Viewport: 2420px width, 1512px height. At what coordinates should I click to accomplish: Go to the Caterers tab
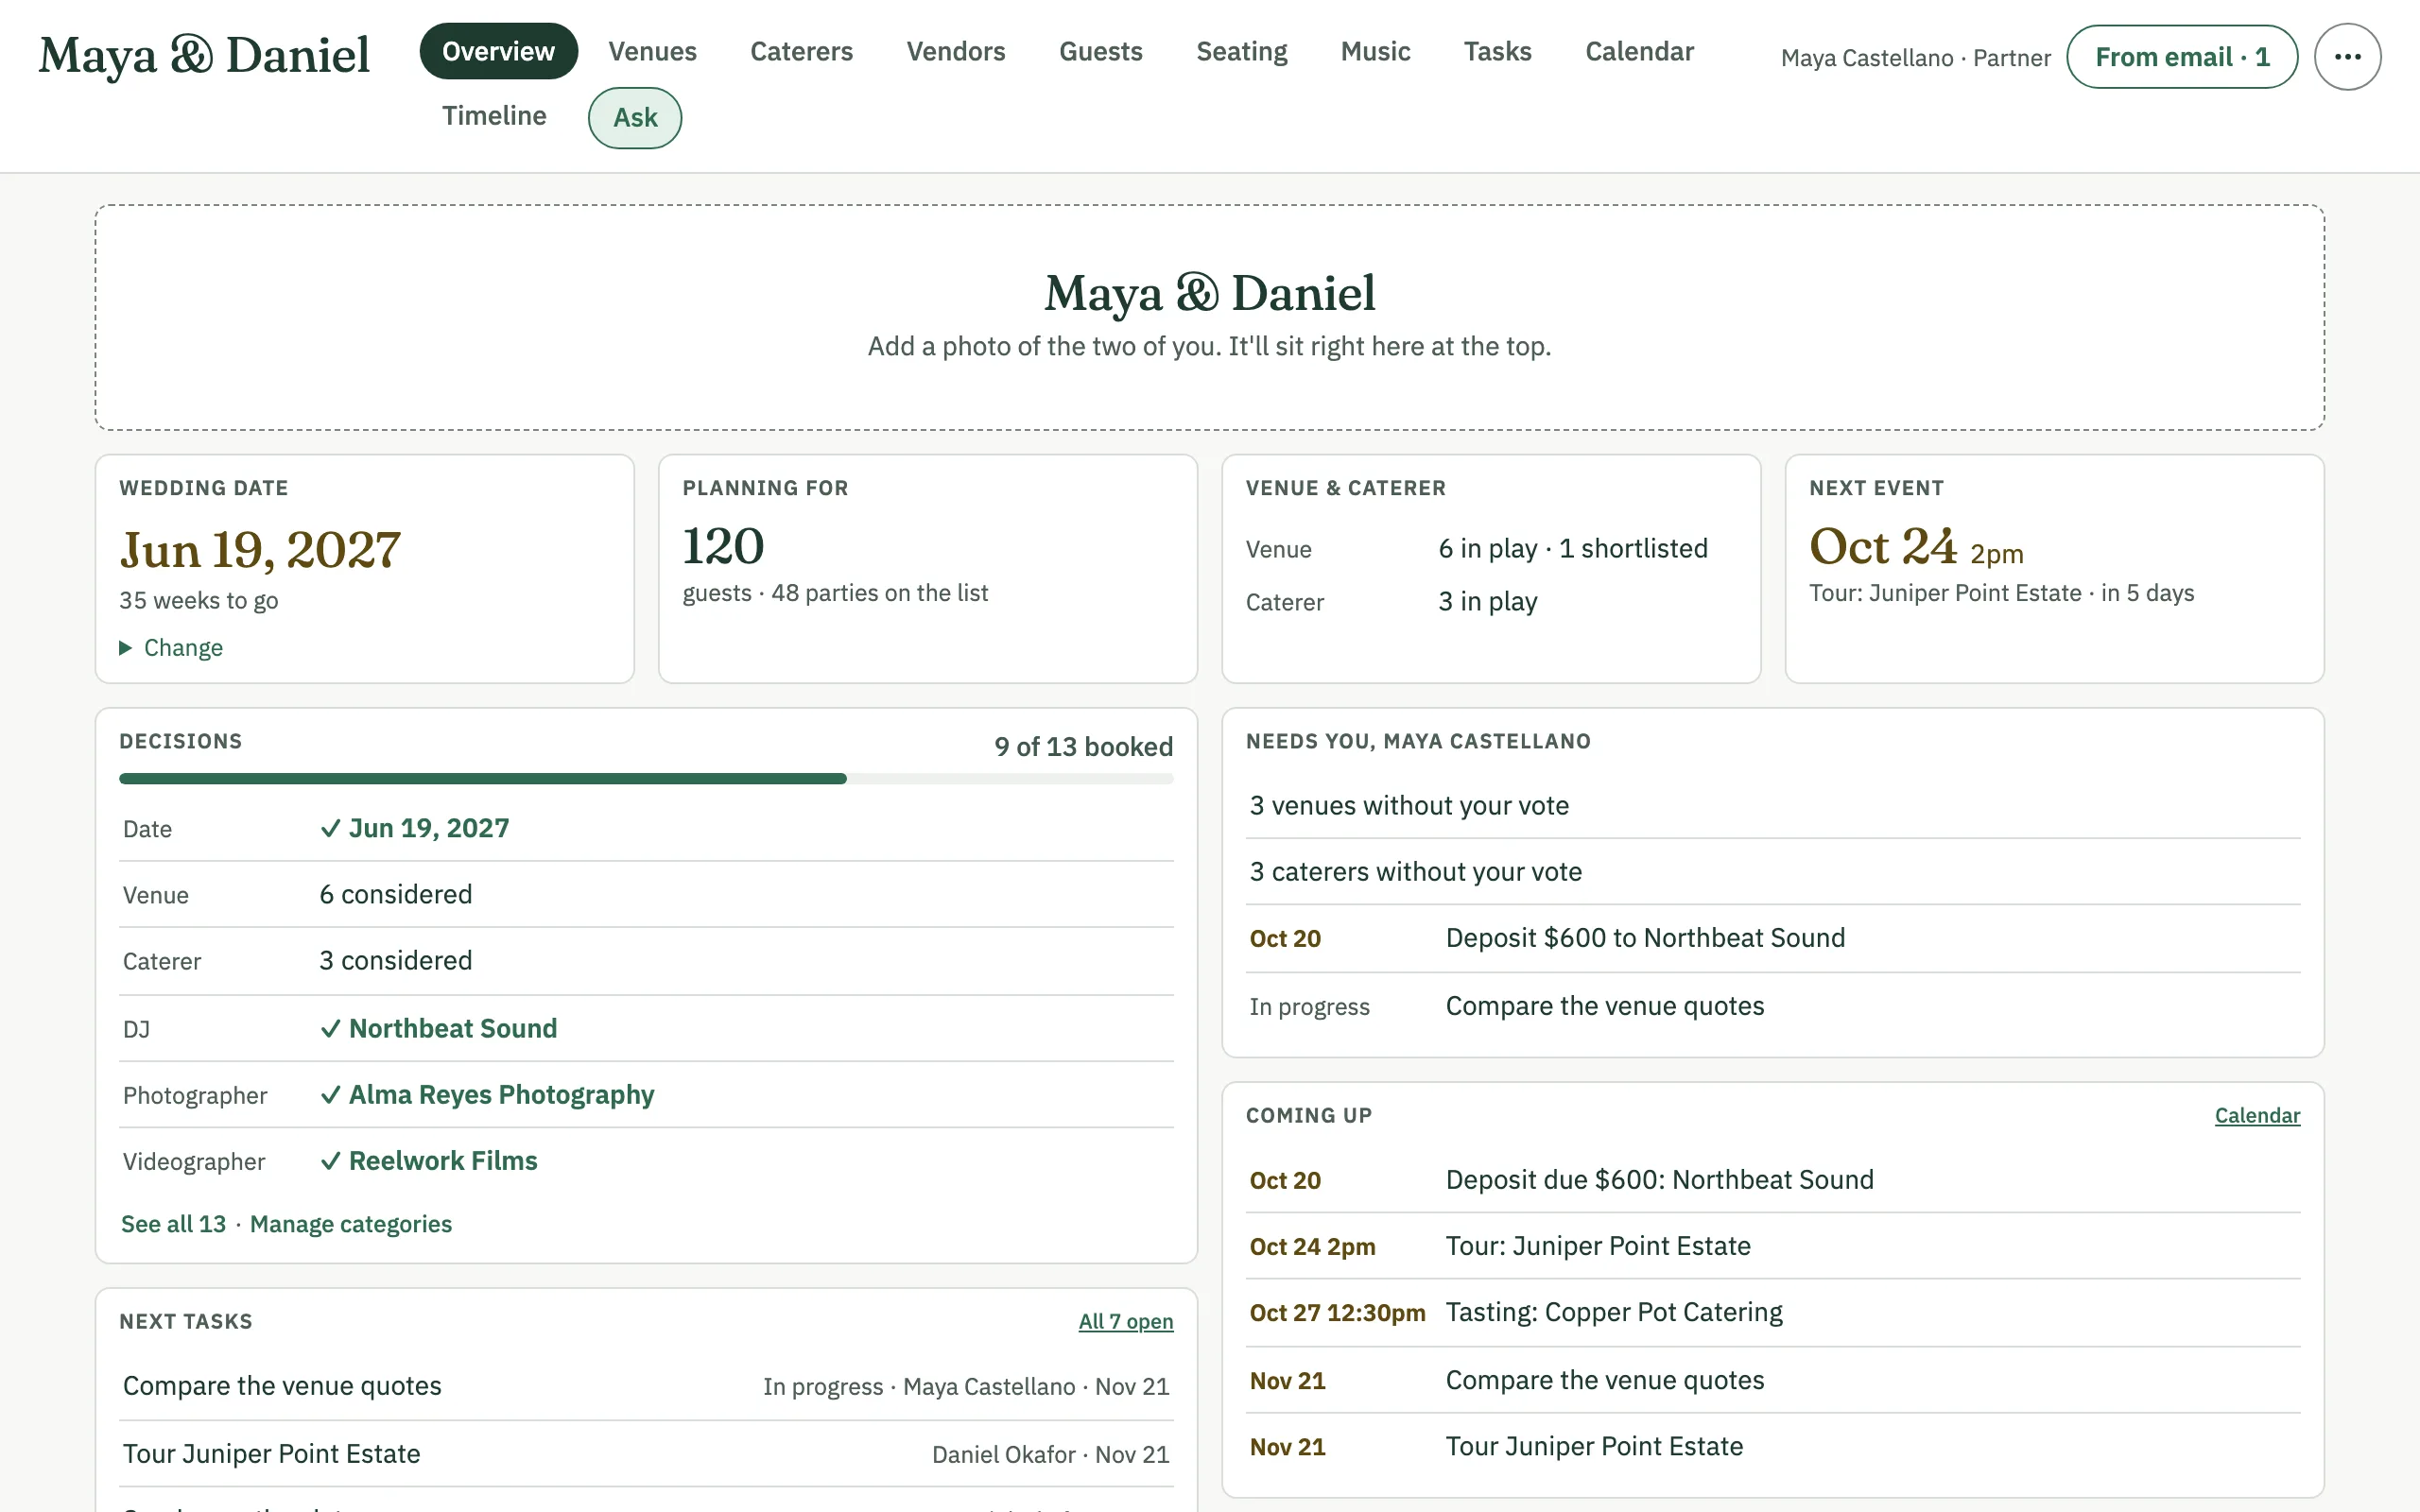[x=801, y=51]
